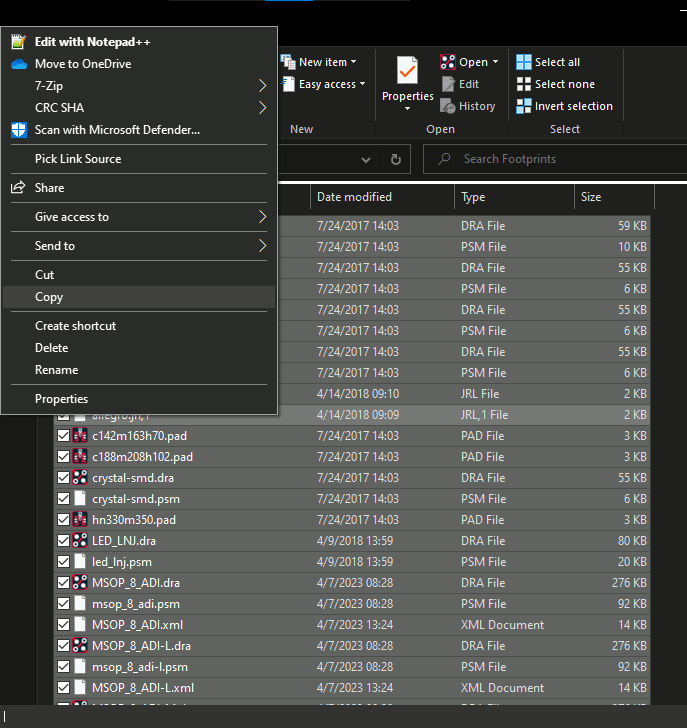687x728 pixels.
Task: Click the Share arrow icon
Action: point(18,188)
